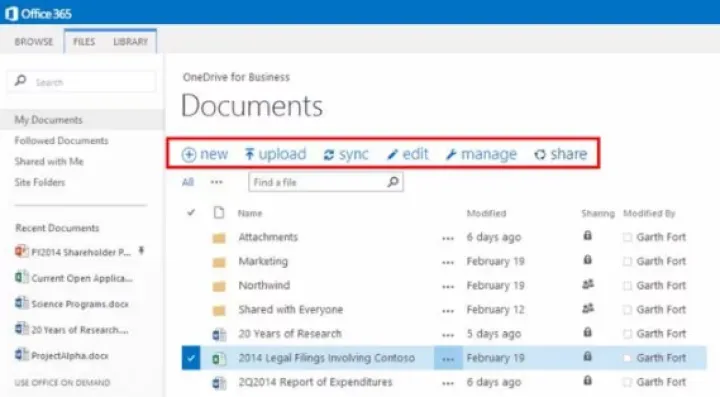The width and height of the screenshot is (720, 397).
Task: Toggle the select-all checkmark in header
Action: (x=191, y=212)
